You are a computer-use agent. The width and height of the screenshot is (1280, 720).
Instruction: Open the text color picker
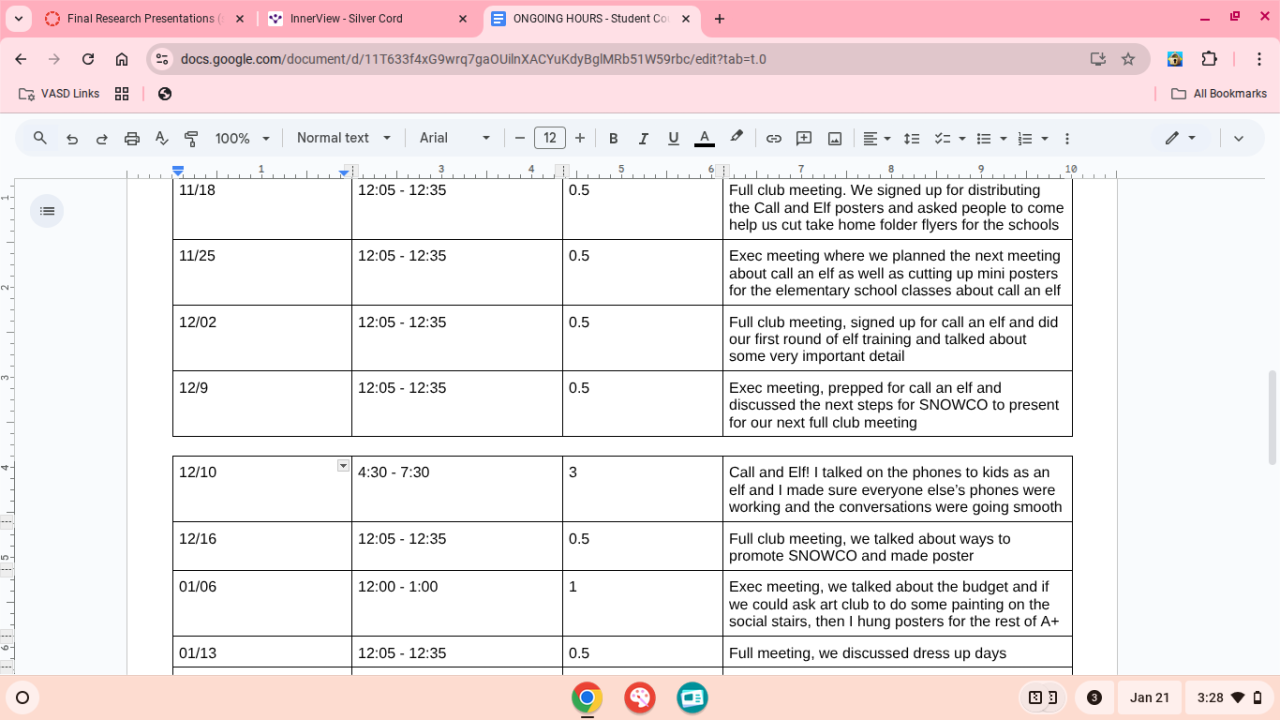pyautogui.click(x=704, y=138)
